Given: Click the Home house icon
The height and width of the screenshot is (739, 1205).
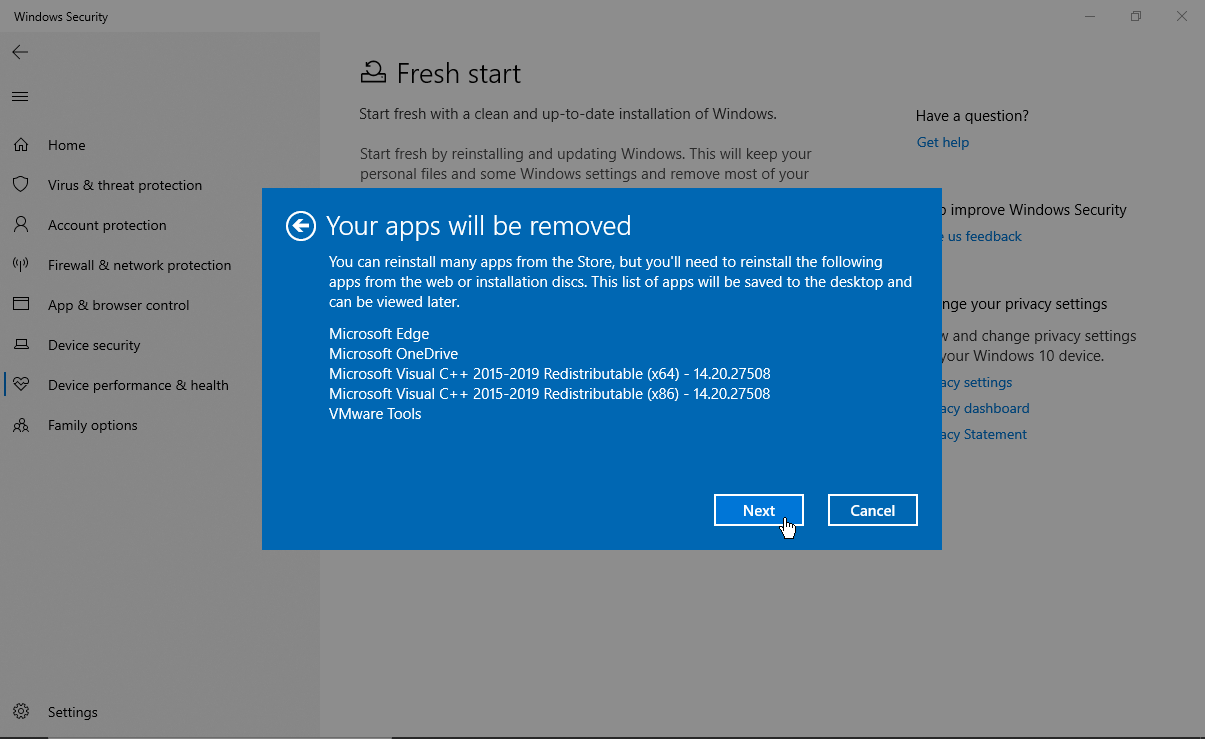Looking at the screenshot, I should click(21, 145).
